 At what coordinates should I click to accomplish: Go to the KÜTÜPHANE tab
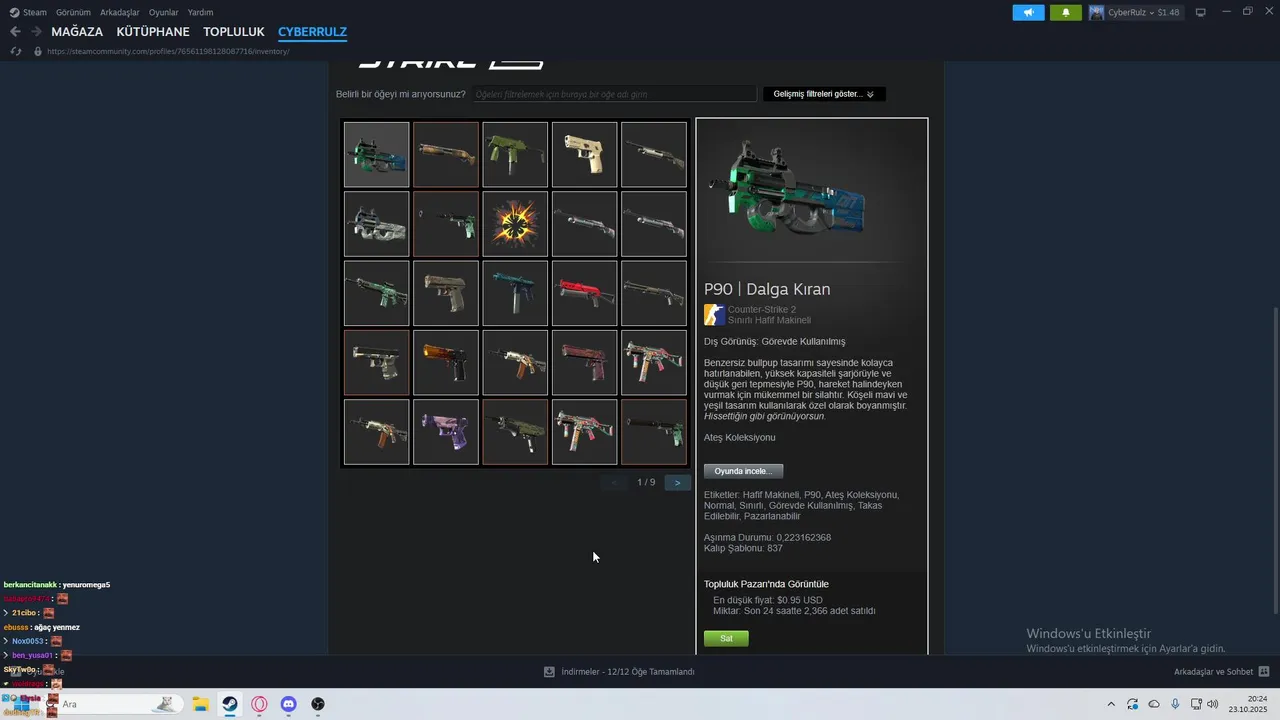tap(153, 32)
